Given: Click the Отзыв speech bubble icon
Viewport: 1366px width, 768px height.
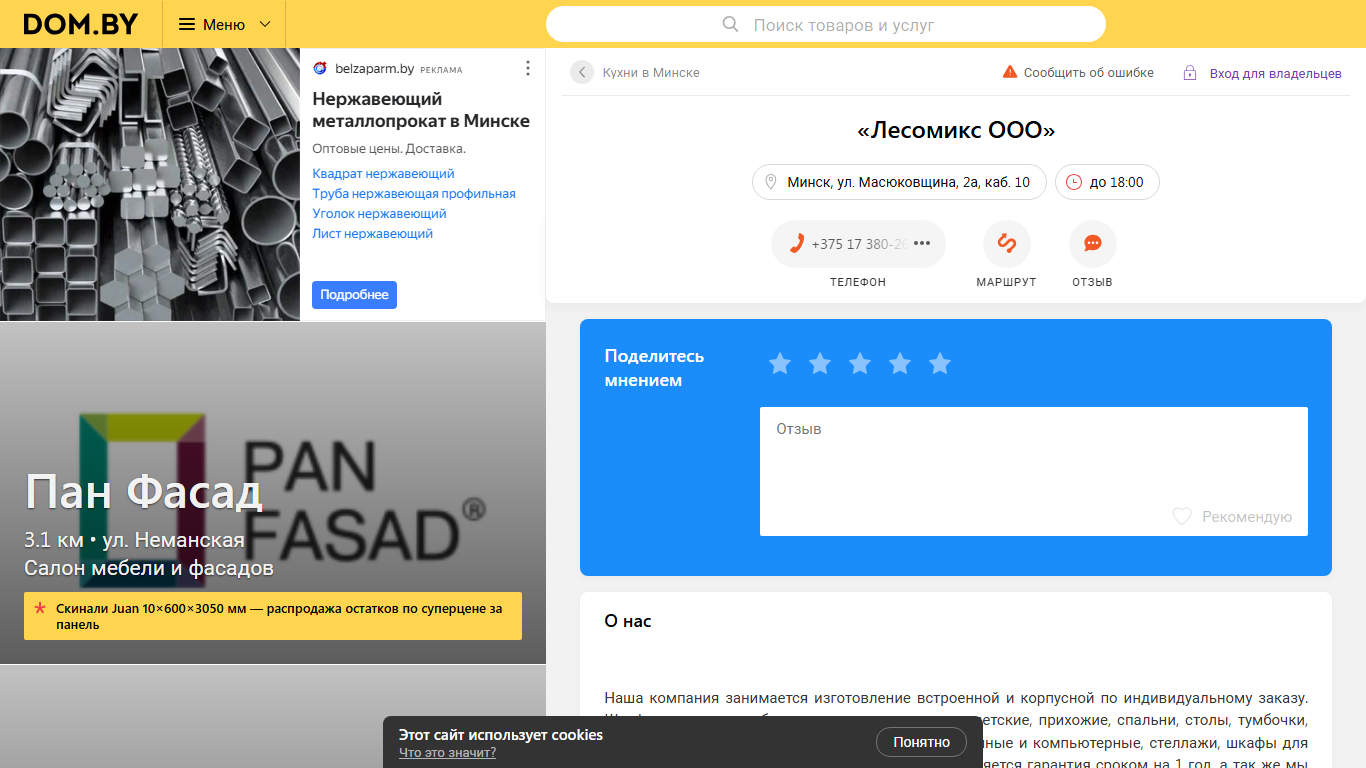Looking at the screenshot, I should pos(1093,244).
